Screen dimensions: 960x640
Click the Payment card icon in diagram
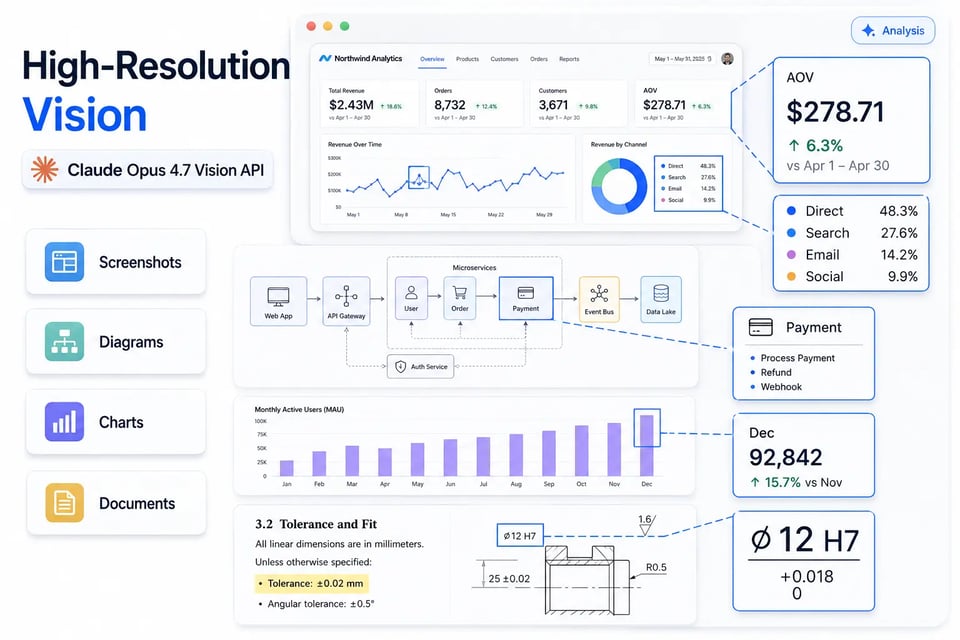pyautogui.click(x=526, y=293)
